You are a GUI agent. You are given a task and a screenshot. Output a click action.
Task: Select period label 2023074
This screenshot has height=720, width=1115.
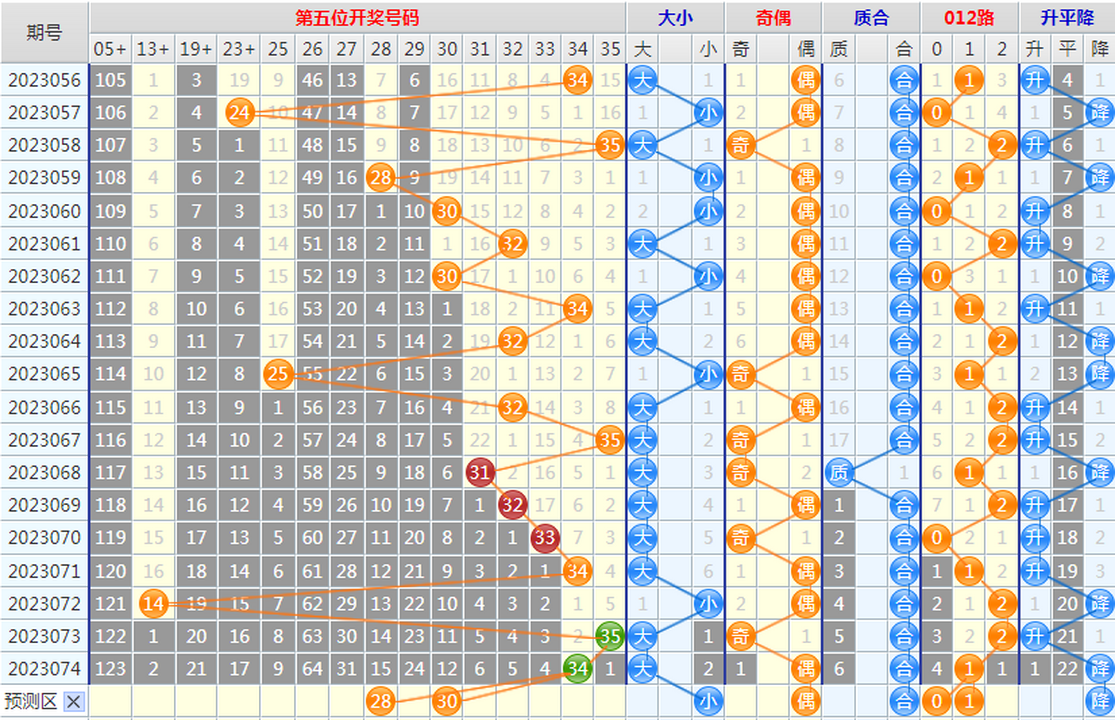tap(44, 669)
